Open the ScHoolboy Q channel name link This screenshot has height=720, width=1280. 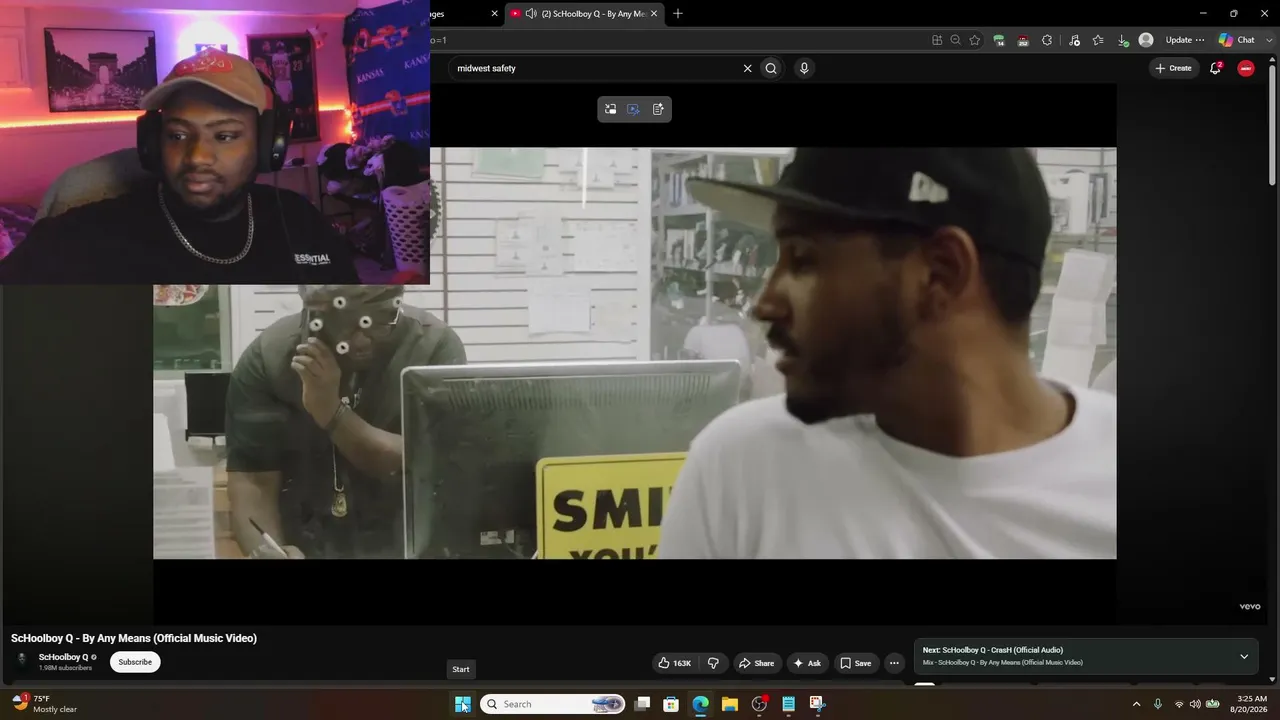[x=64, y=657]
